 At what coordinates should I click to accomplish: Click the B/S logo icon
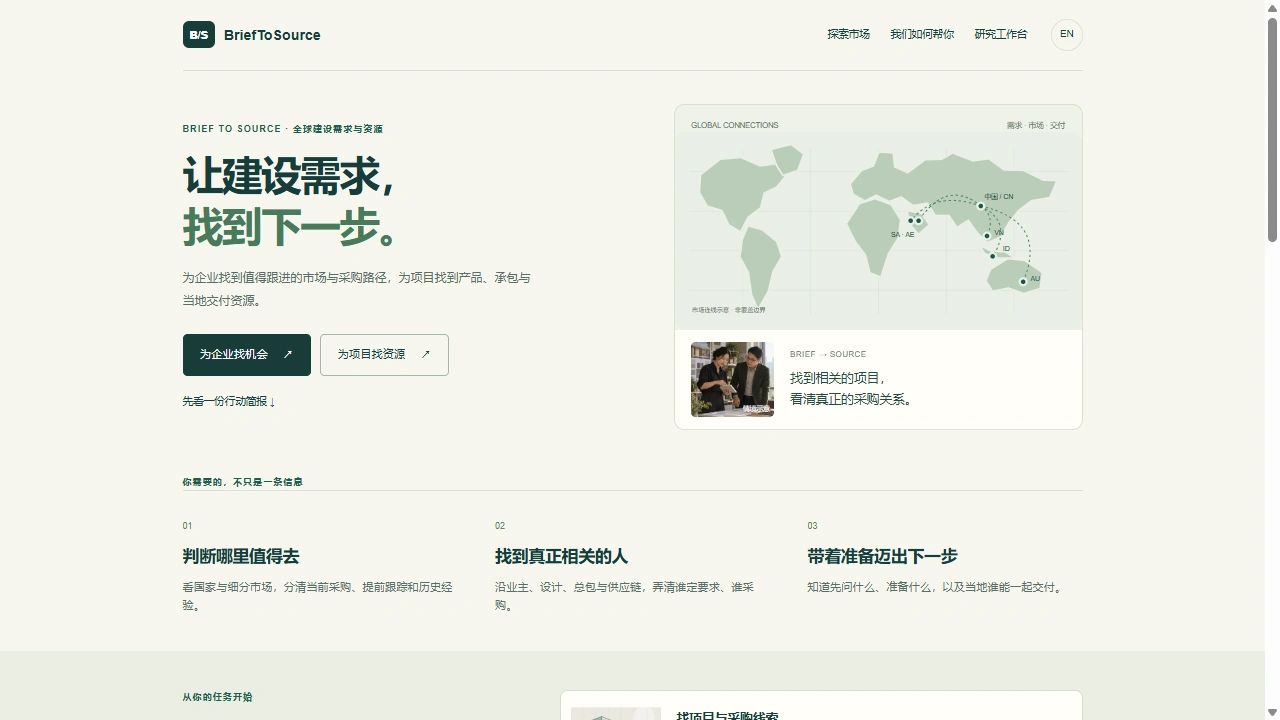coord(199,35)
